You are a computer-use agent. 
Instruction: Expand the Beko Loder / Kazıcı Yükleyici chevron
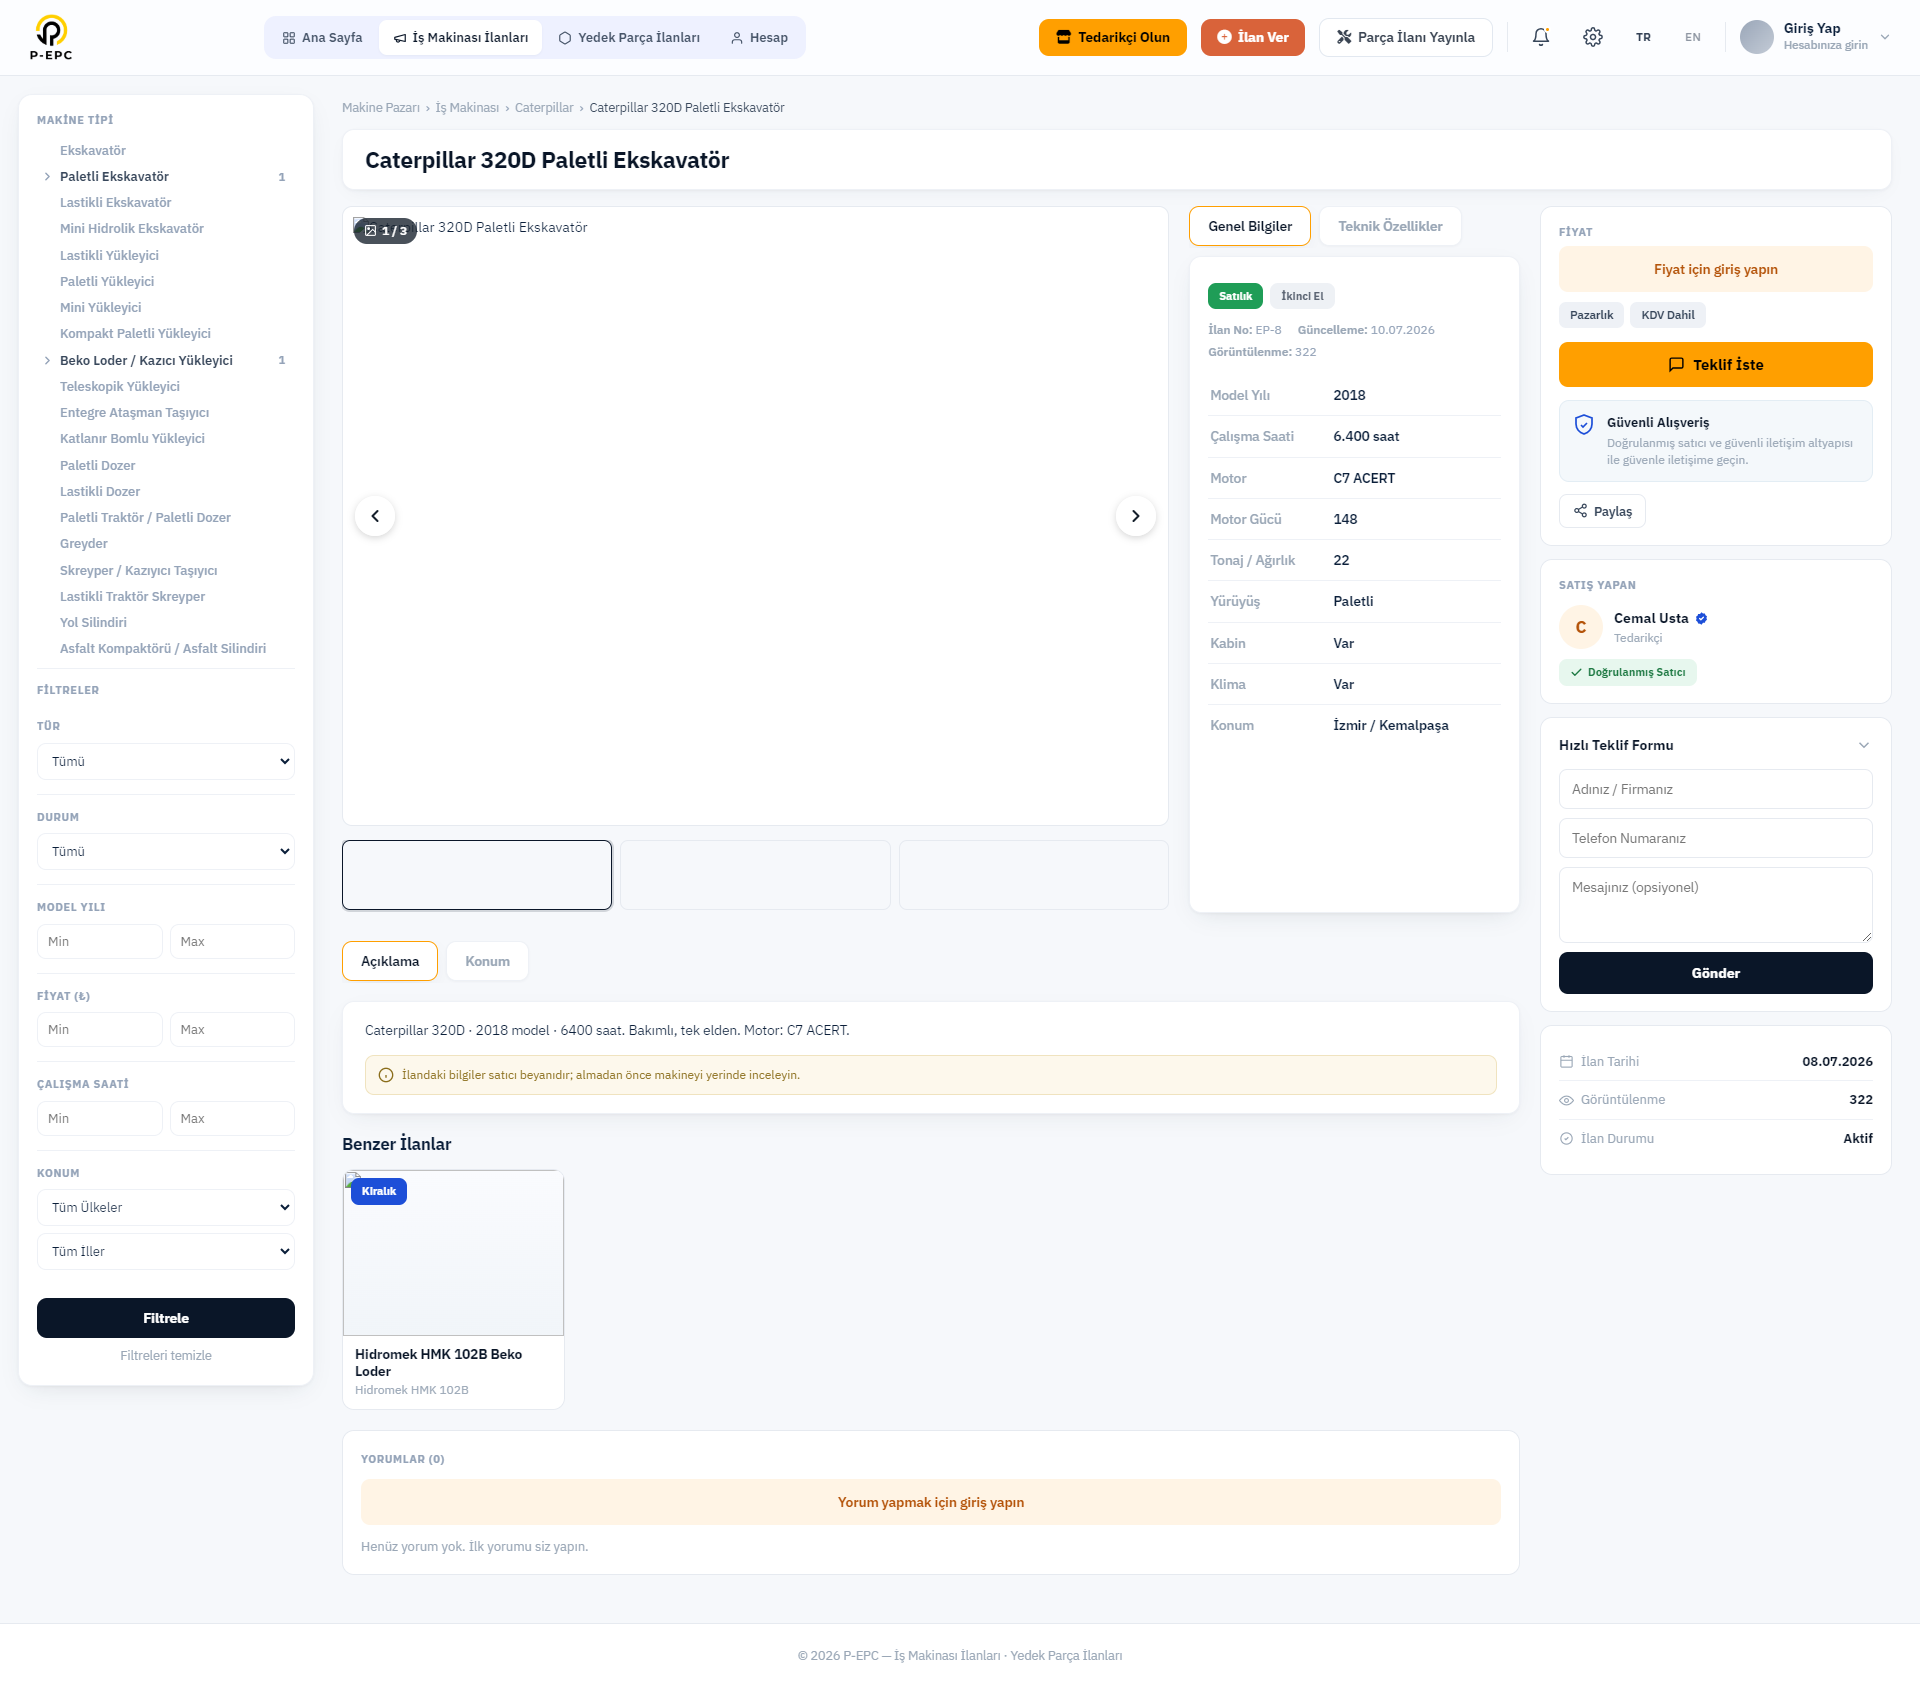coord(47,360)
